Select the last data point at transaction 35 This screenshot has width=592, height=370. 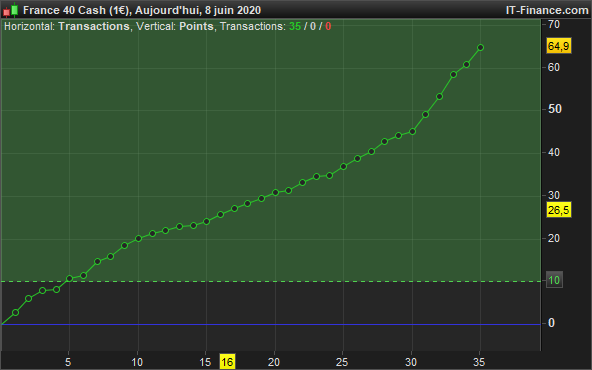tap(480, 48)
